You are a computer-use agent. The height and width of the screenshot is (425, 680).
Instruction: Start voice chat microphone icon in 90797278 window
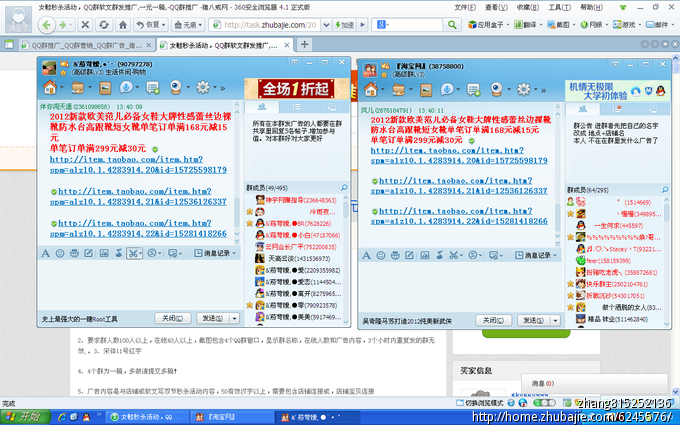pyautogui.click(x=126, y=88)
